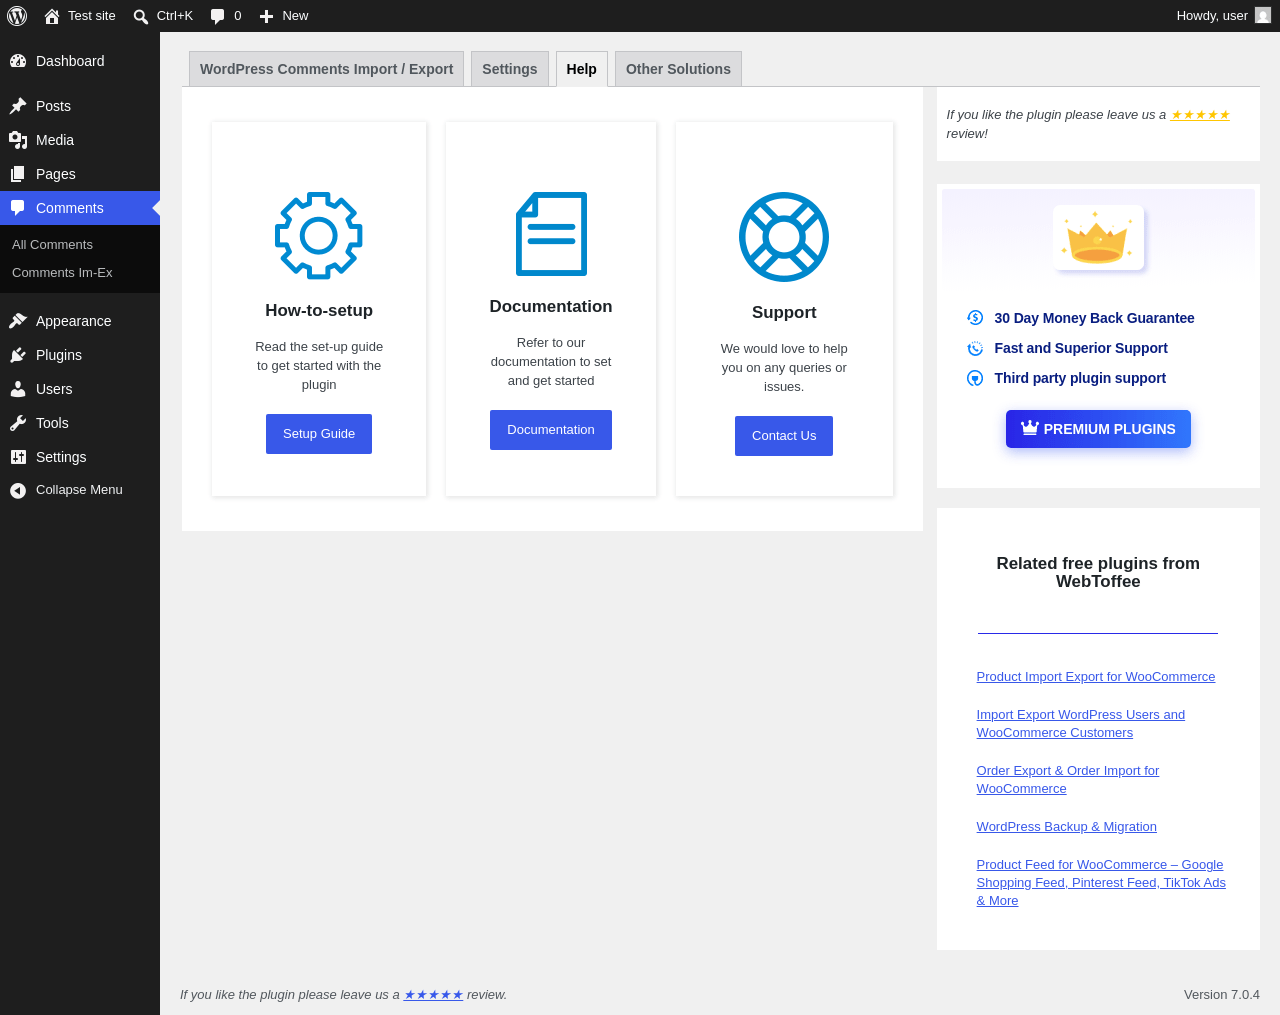The height and width of the screenshot is (1015, 1280).
Task: Open Order Export & Order Import link
Action: [1068, 780]
